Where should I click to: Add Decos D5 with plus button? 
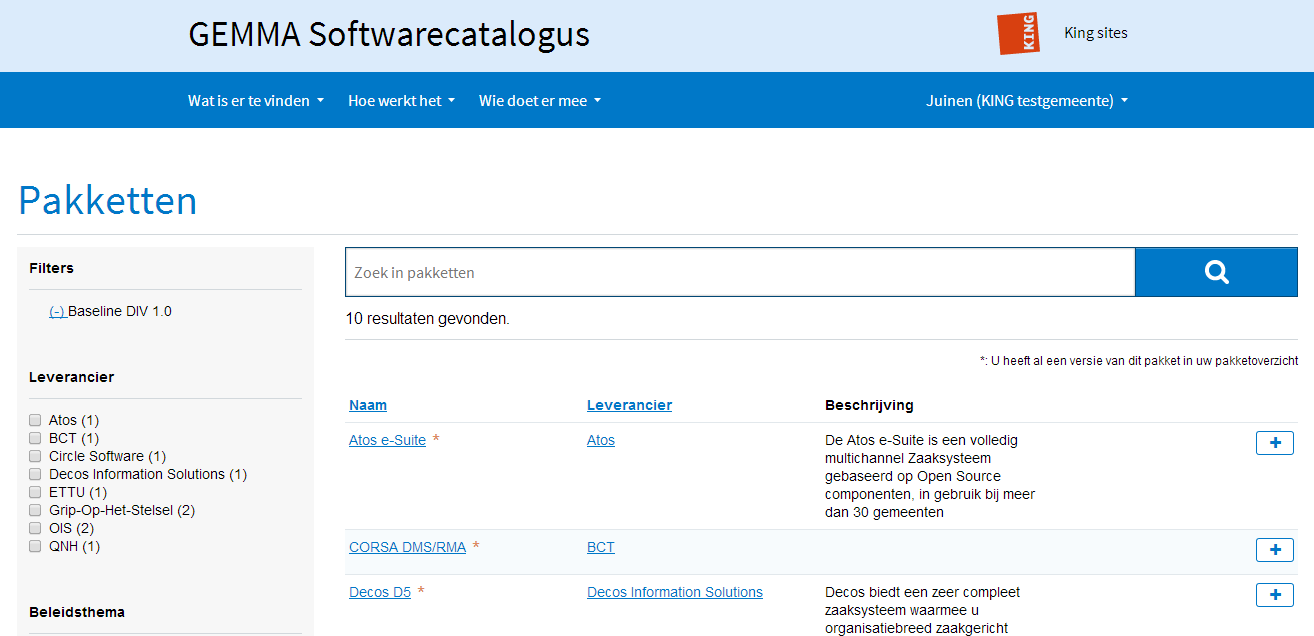coord(1275,595)
